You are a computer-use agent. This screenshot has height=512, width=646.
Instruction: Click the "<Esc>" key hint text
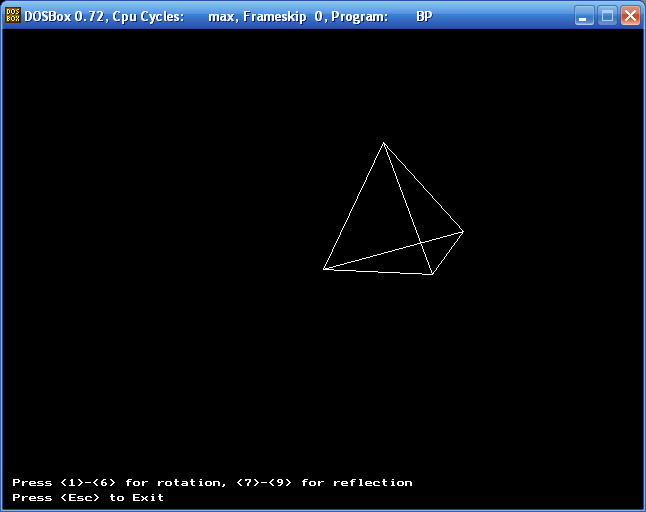pyautogui.click(x=80, y=498)
